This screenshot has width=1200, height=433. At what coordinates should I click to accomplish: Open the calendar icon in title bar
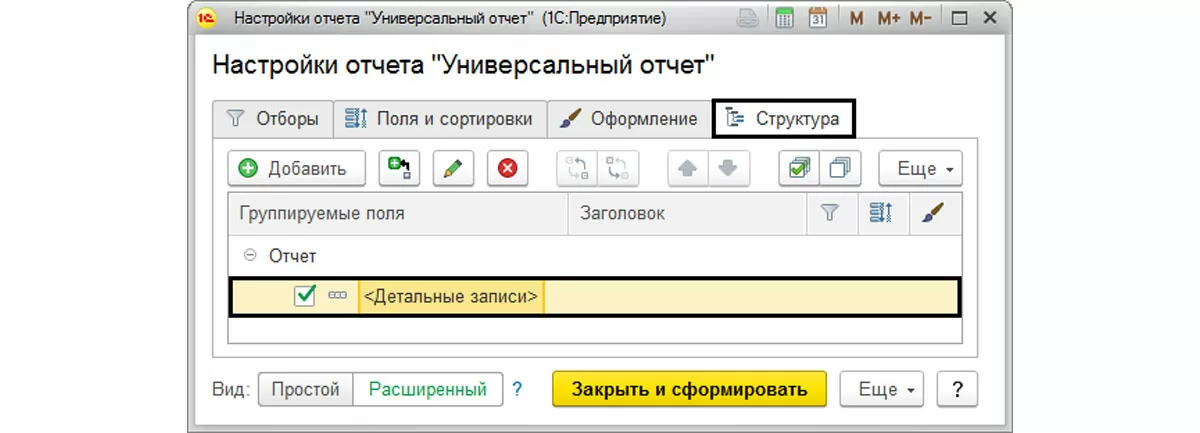(x=817, y=18)
